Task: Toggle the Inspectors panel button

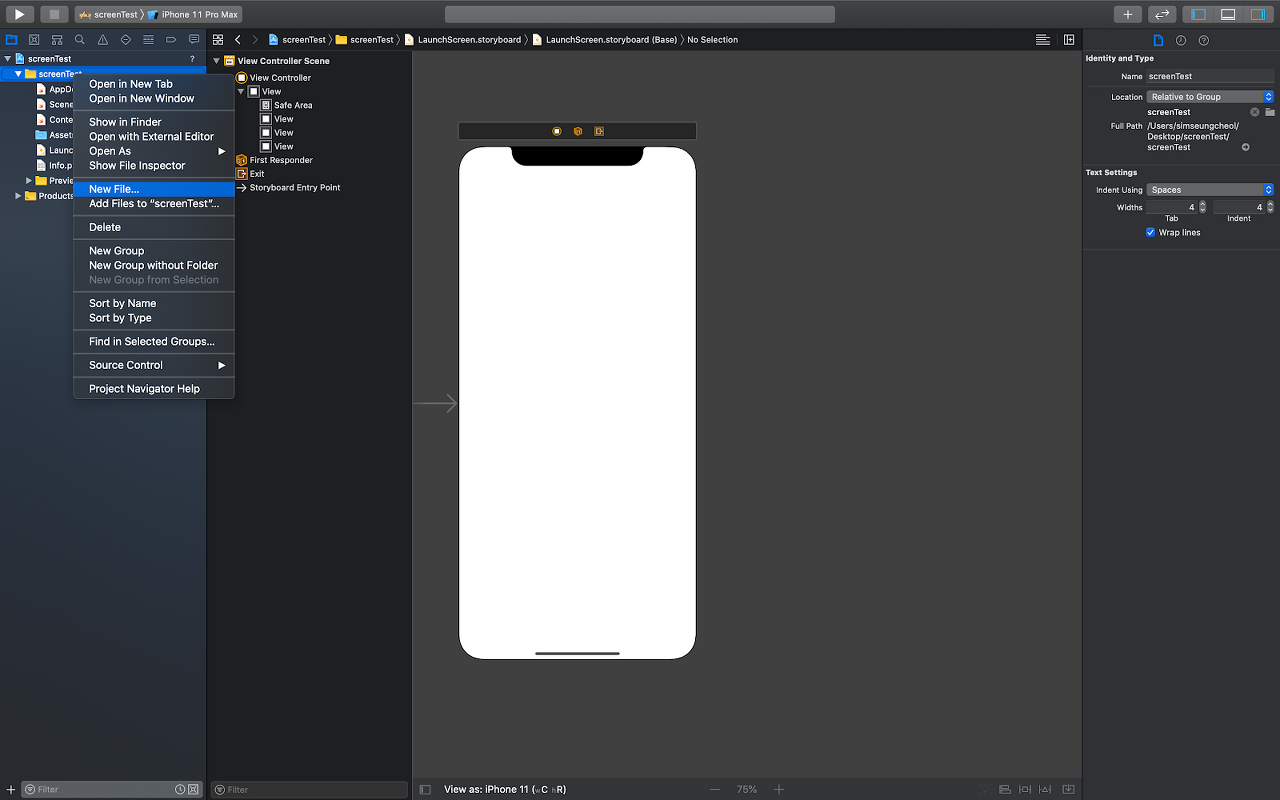Action: [x=1258, y=14]
